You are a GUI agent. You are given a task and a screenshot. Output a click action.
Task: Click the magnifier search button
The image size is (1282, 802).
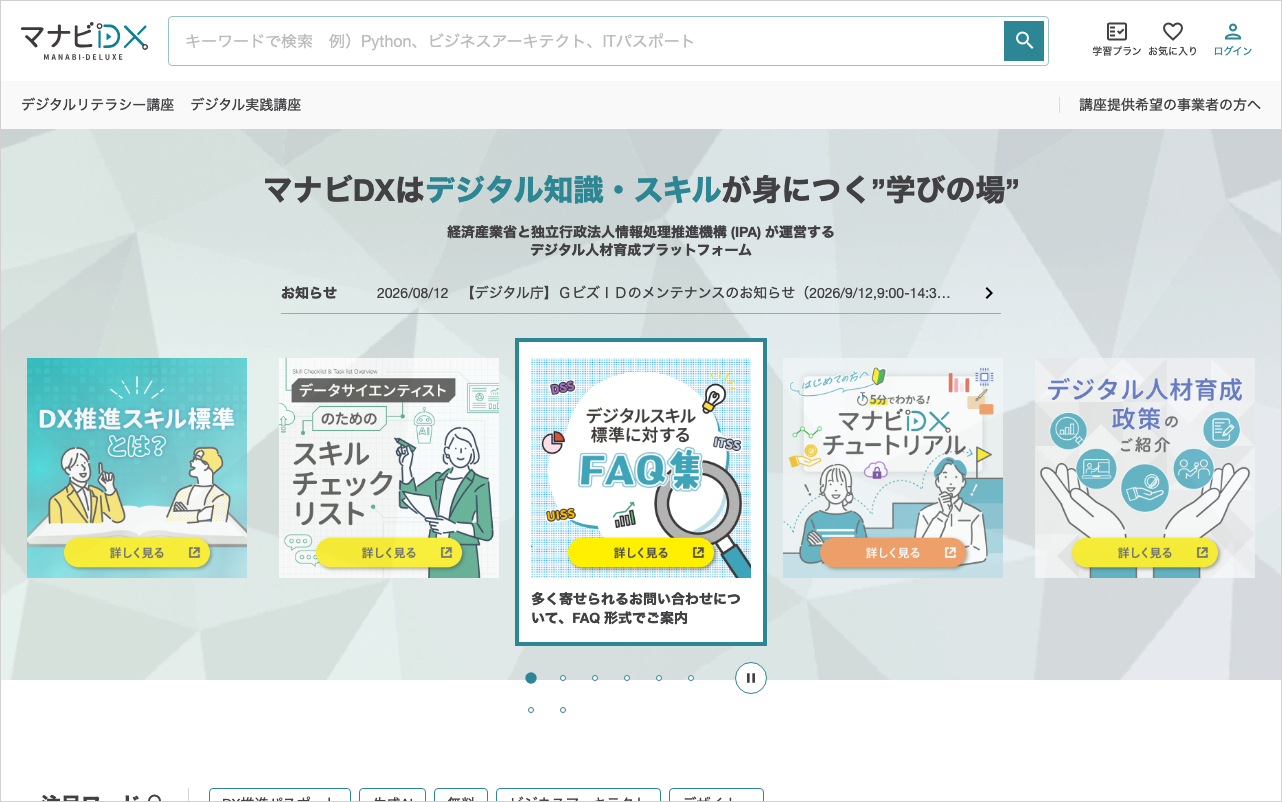[x=1024, y=41]
